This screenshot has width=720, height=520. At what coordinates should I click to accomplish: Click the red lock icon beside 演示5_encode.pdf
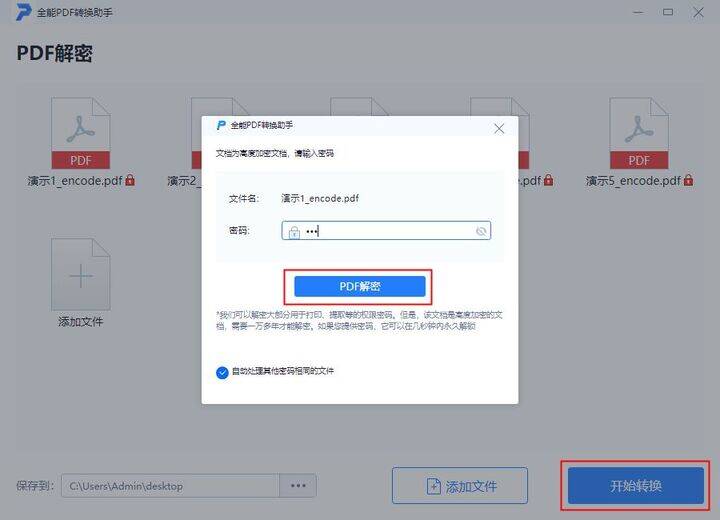tap(688, 180)
